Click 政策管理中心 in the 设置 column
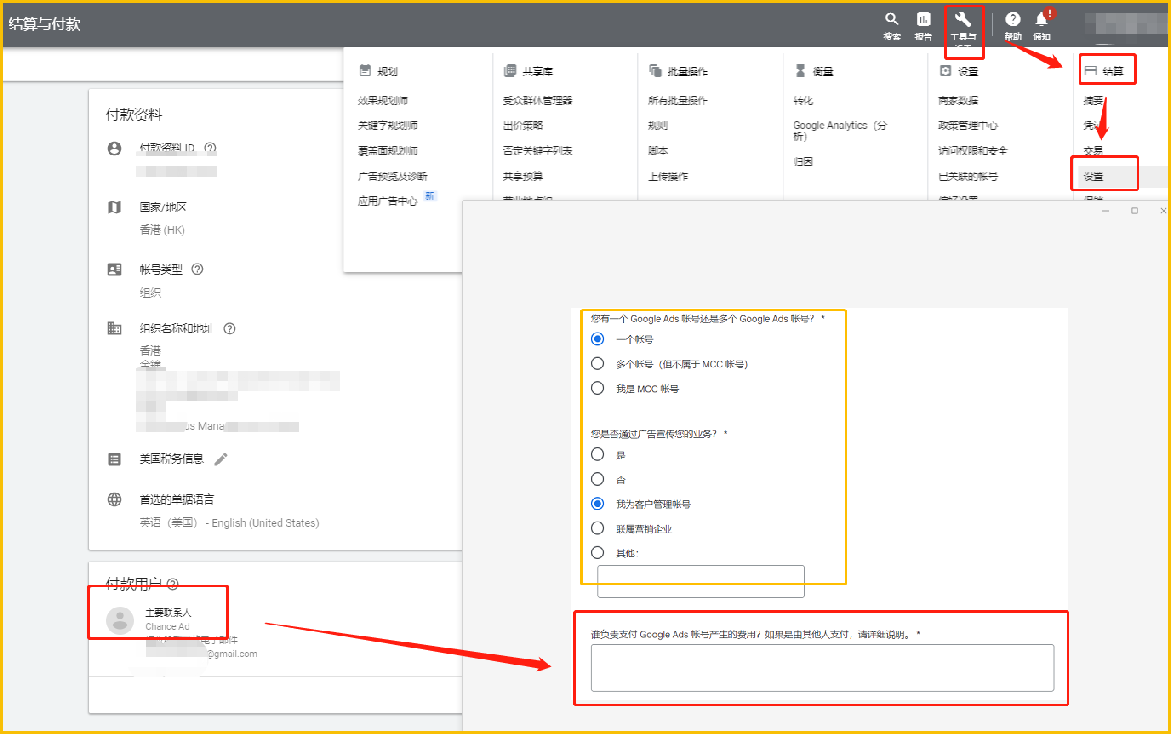 pyautogui.click(x=967, y=126)
